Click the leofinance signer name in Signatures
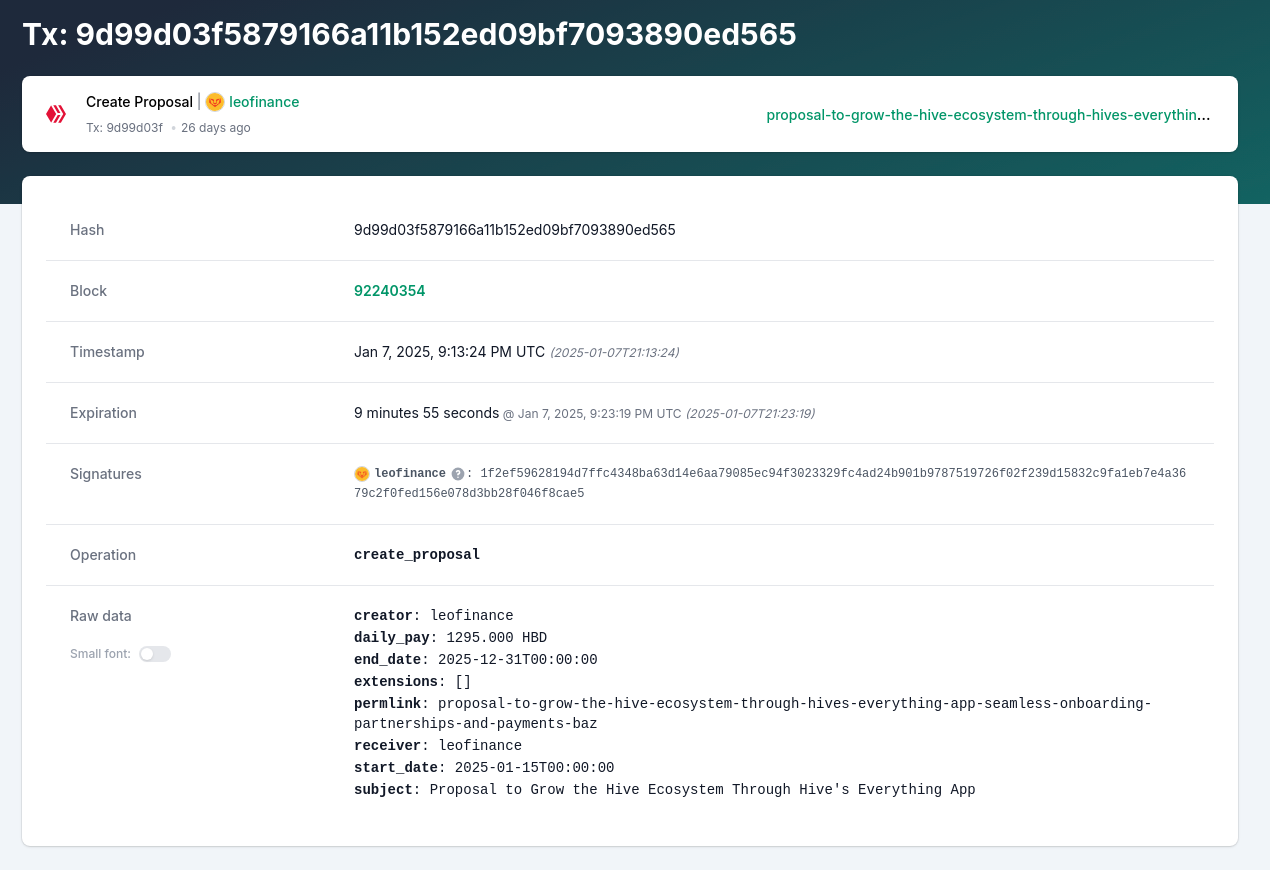This screenshot has height=870, width=1270. pyautogui.click(x=410, y=474)
